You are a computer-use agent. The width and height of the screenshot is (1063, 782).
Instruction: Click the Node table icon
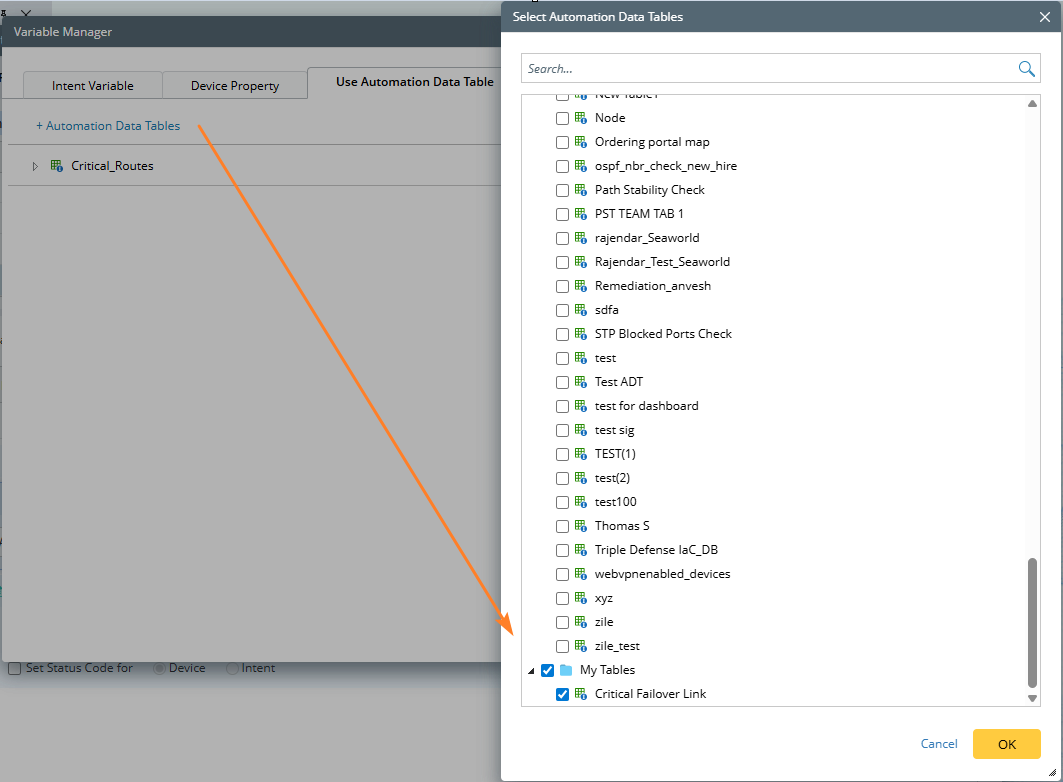[x=581, y=118]
